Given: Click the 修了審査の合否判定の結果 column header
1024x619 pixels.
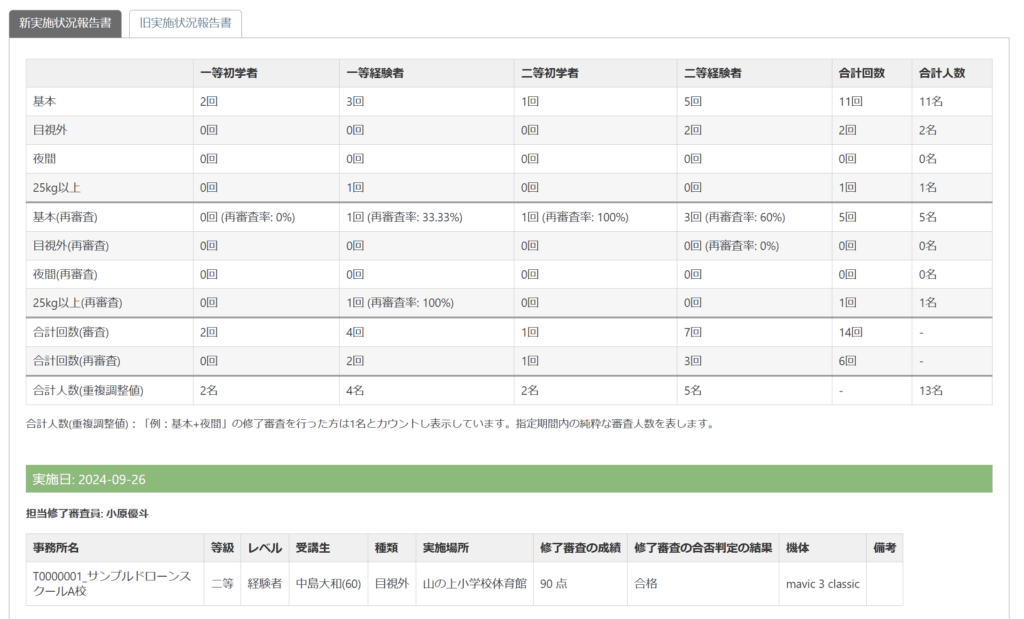Looking at the screenshot, I should coord(703,547).
